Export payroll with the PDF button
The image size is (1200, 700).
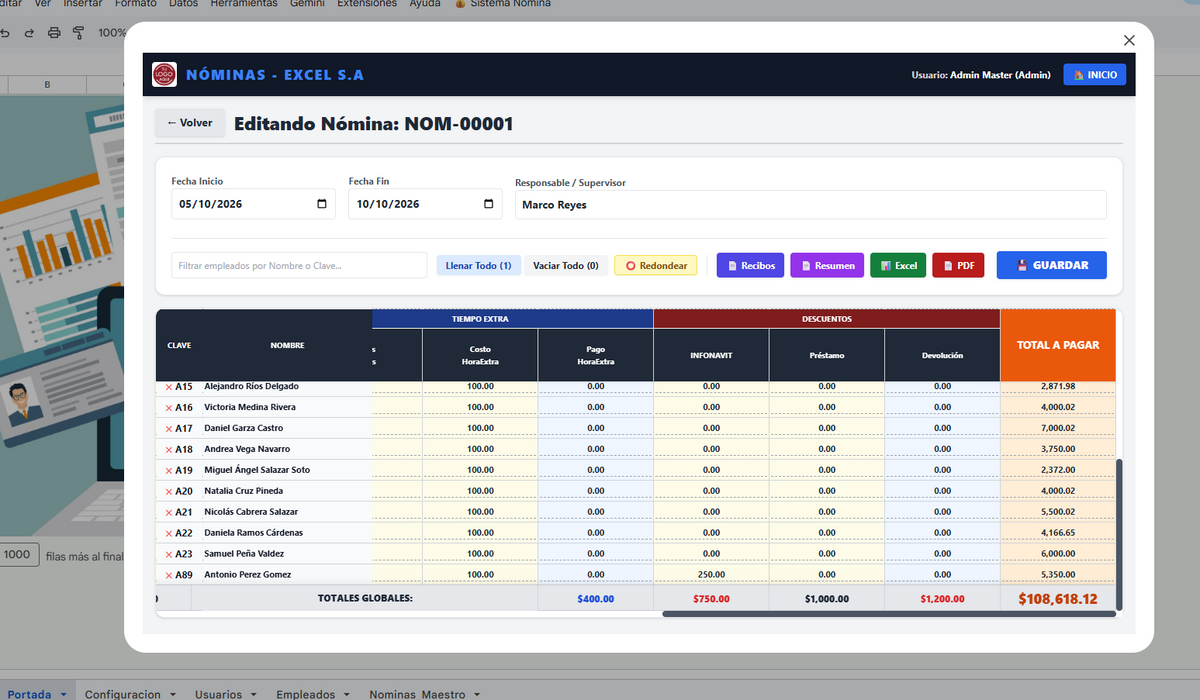click(x=958, y=265)
